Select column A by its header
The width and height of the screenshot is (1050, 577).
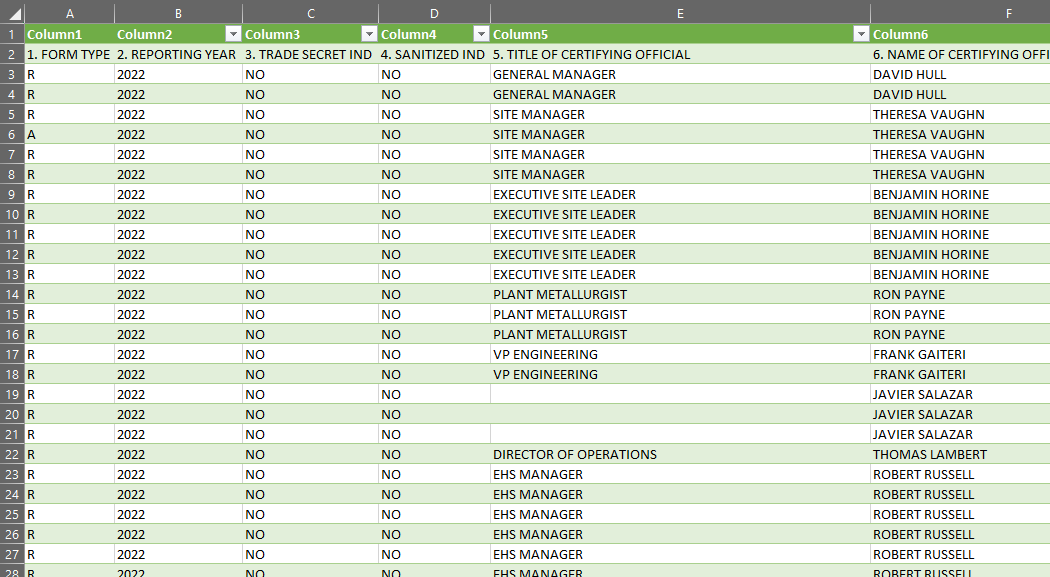click(70, 12)
